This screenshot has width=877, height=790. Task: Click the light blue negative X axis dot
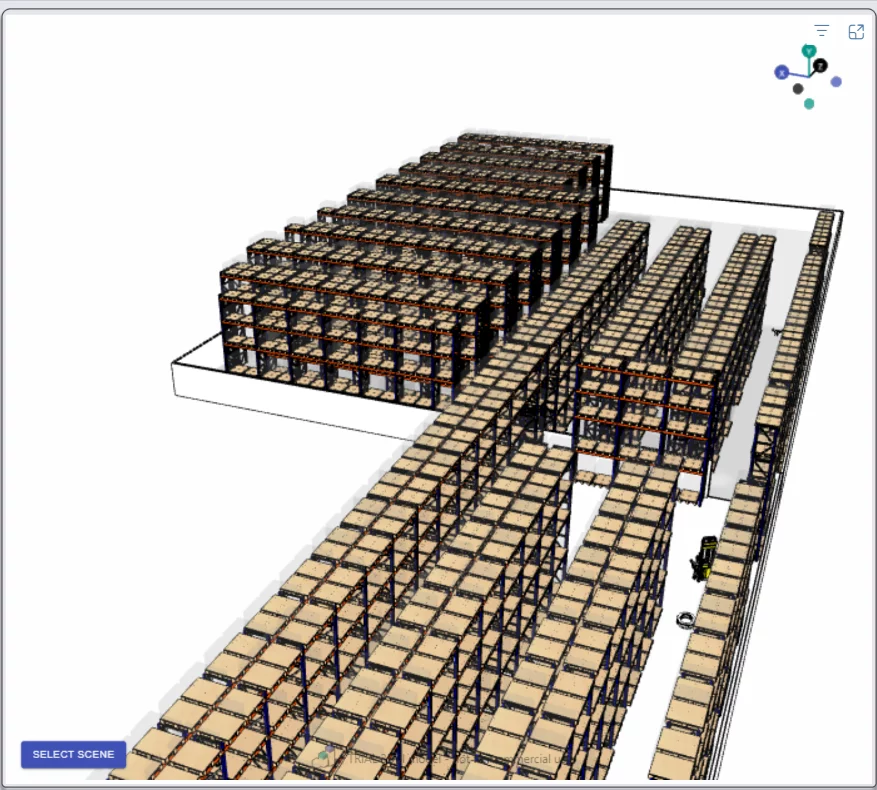click(x=836, y=82)
